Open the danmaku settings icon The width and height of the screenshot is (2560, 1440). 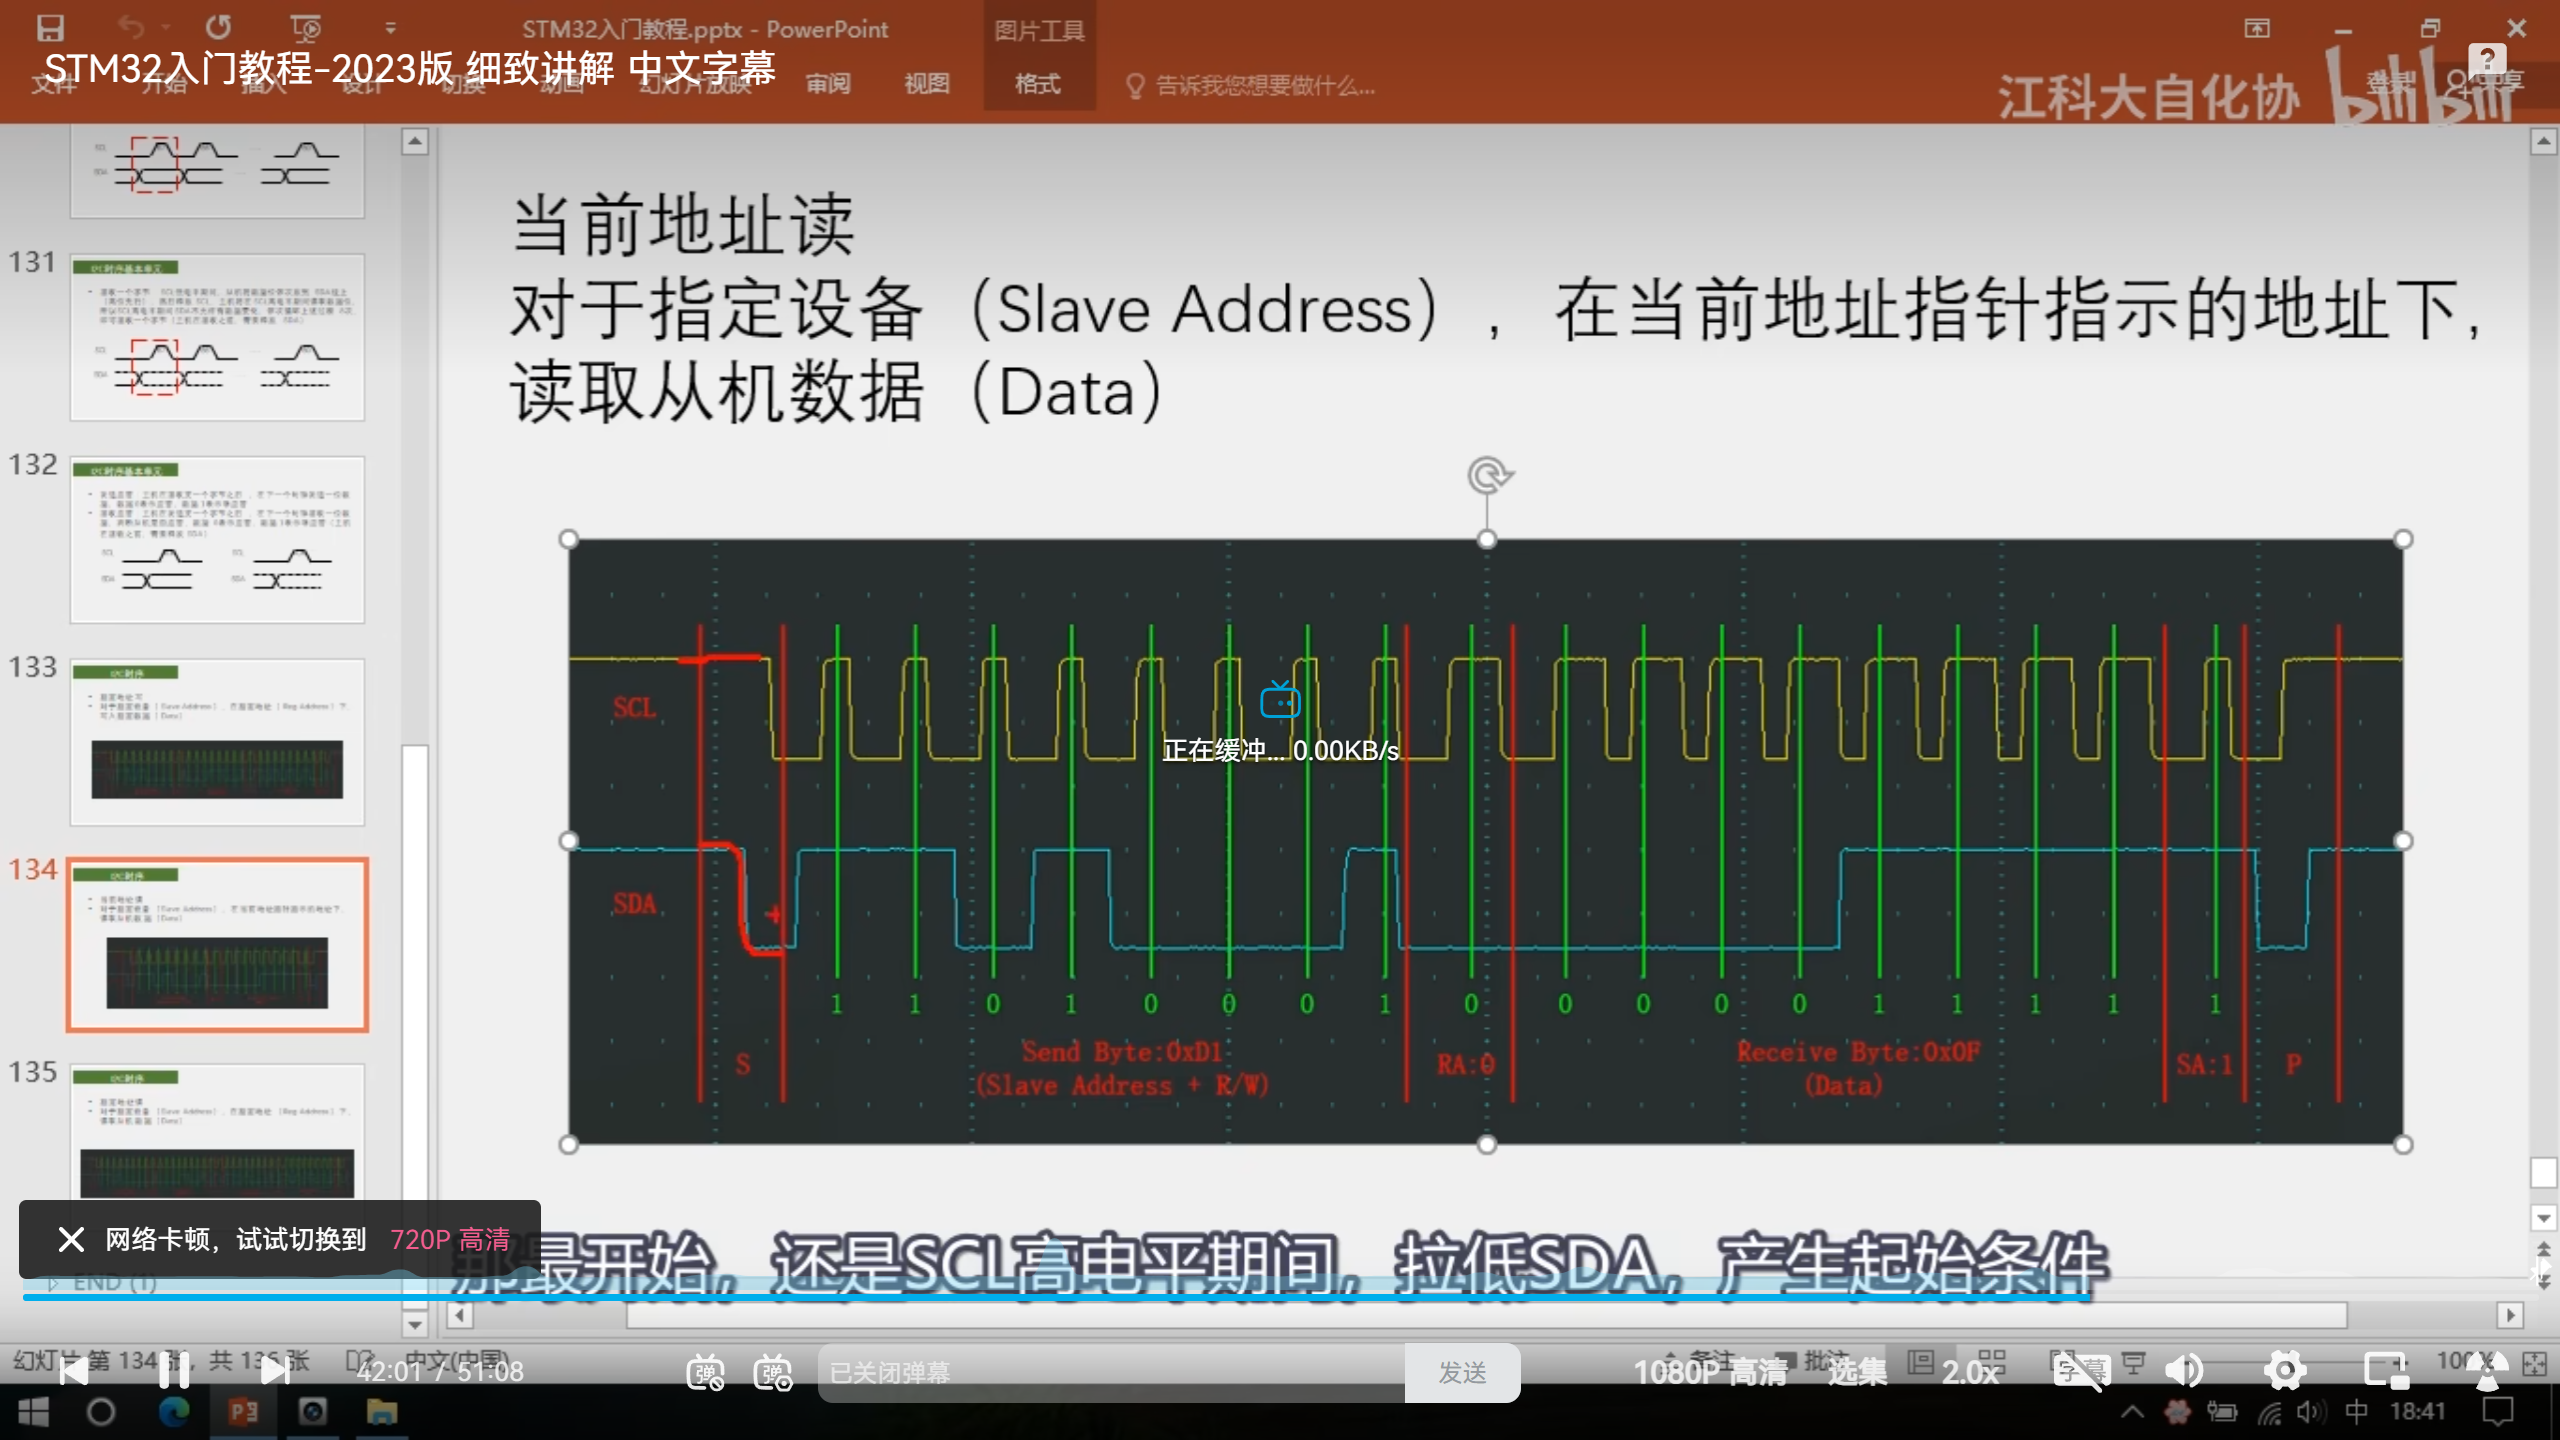point(773,1372)
